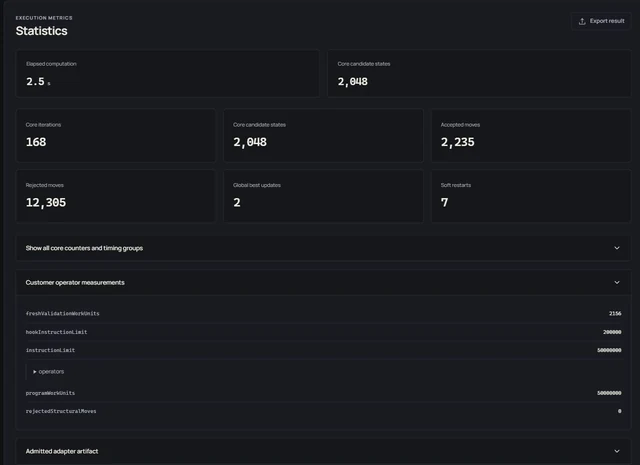Click the Rejected moves 12,305 card
This screenshot has width=640, height=465.
point(116,196)
